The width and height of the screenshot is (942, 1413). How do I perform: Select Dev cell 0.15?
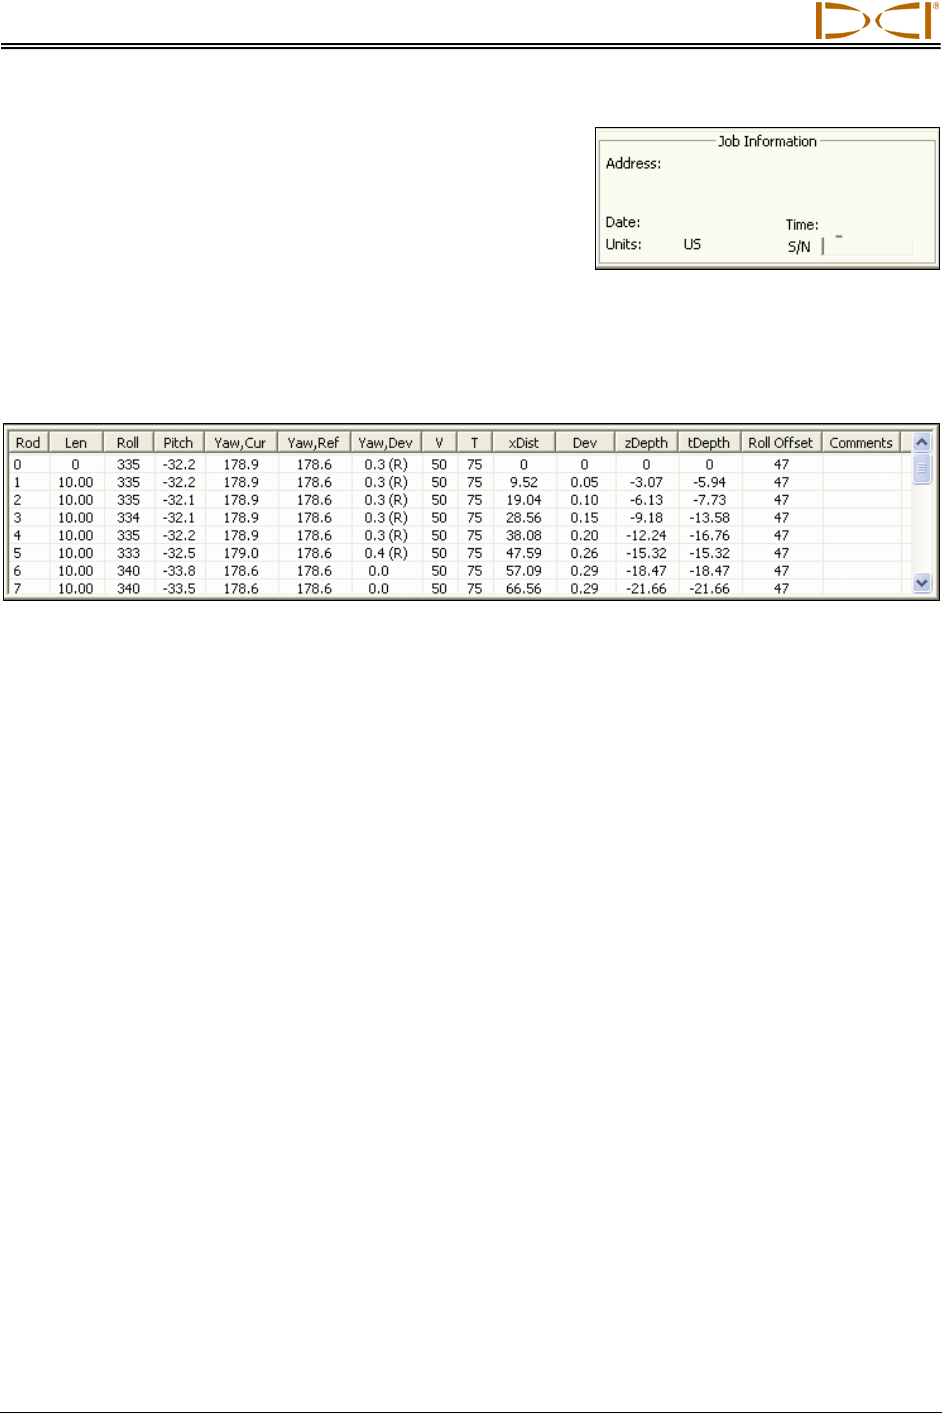(x=585, y=518)
